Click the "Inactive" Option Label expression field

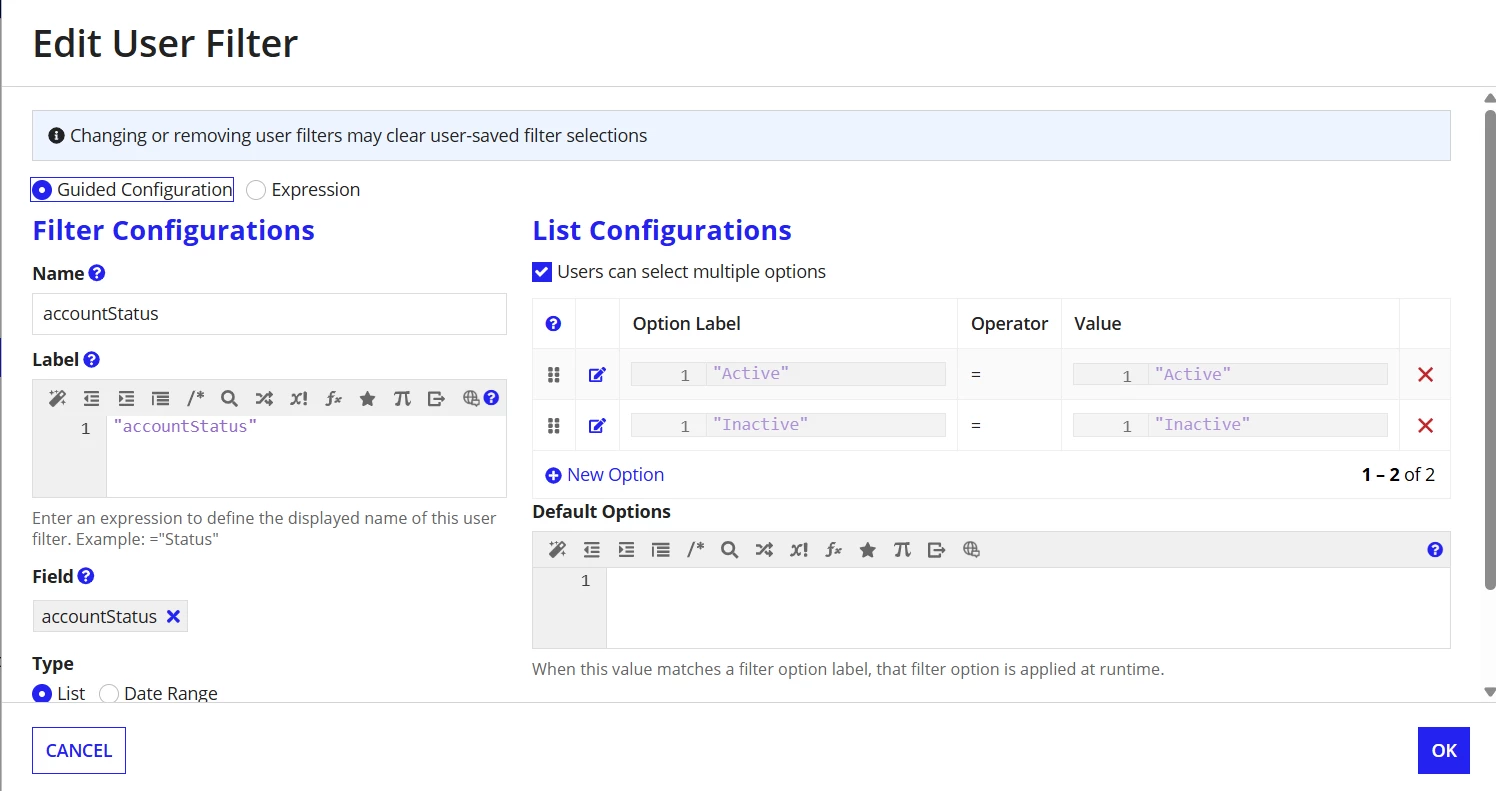[788, 425]
